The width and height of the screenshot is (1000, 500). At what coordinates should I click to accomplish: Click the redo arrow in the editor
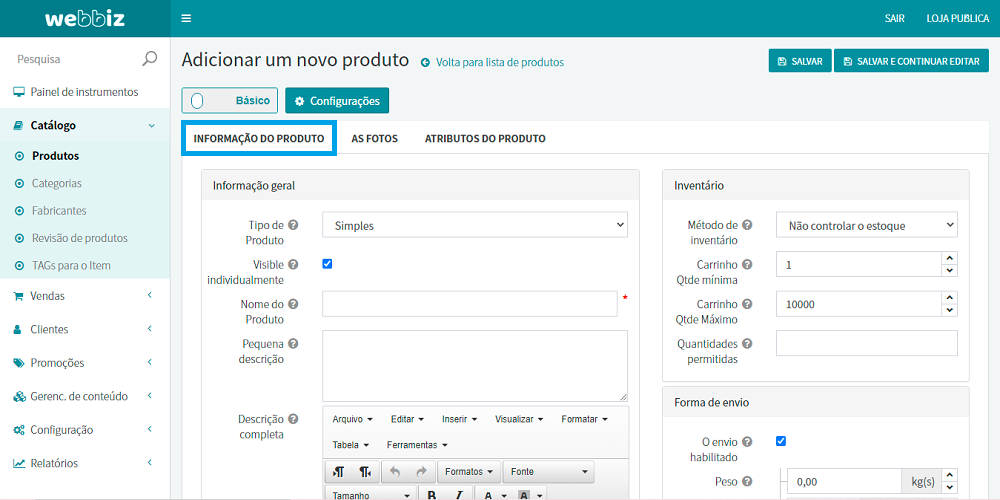click(421, 472)
